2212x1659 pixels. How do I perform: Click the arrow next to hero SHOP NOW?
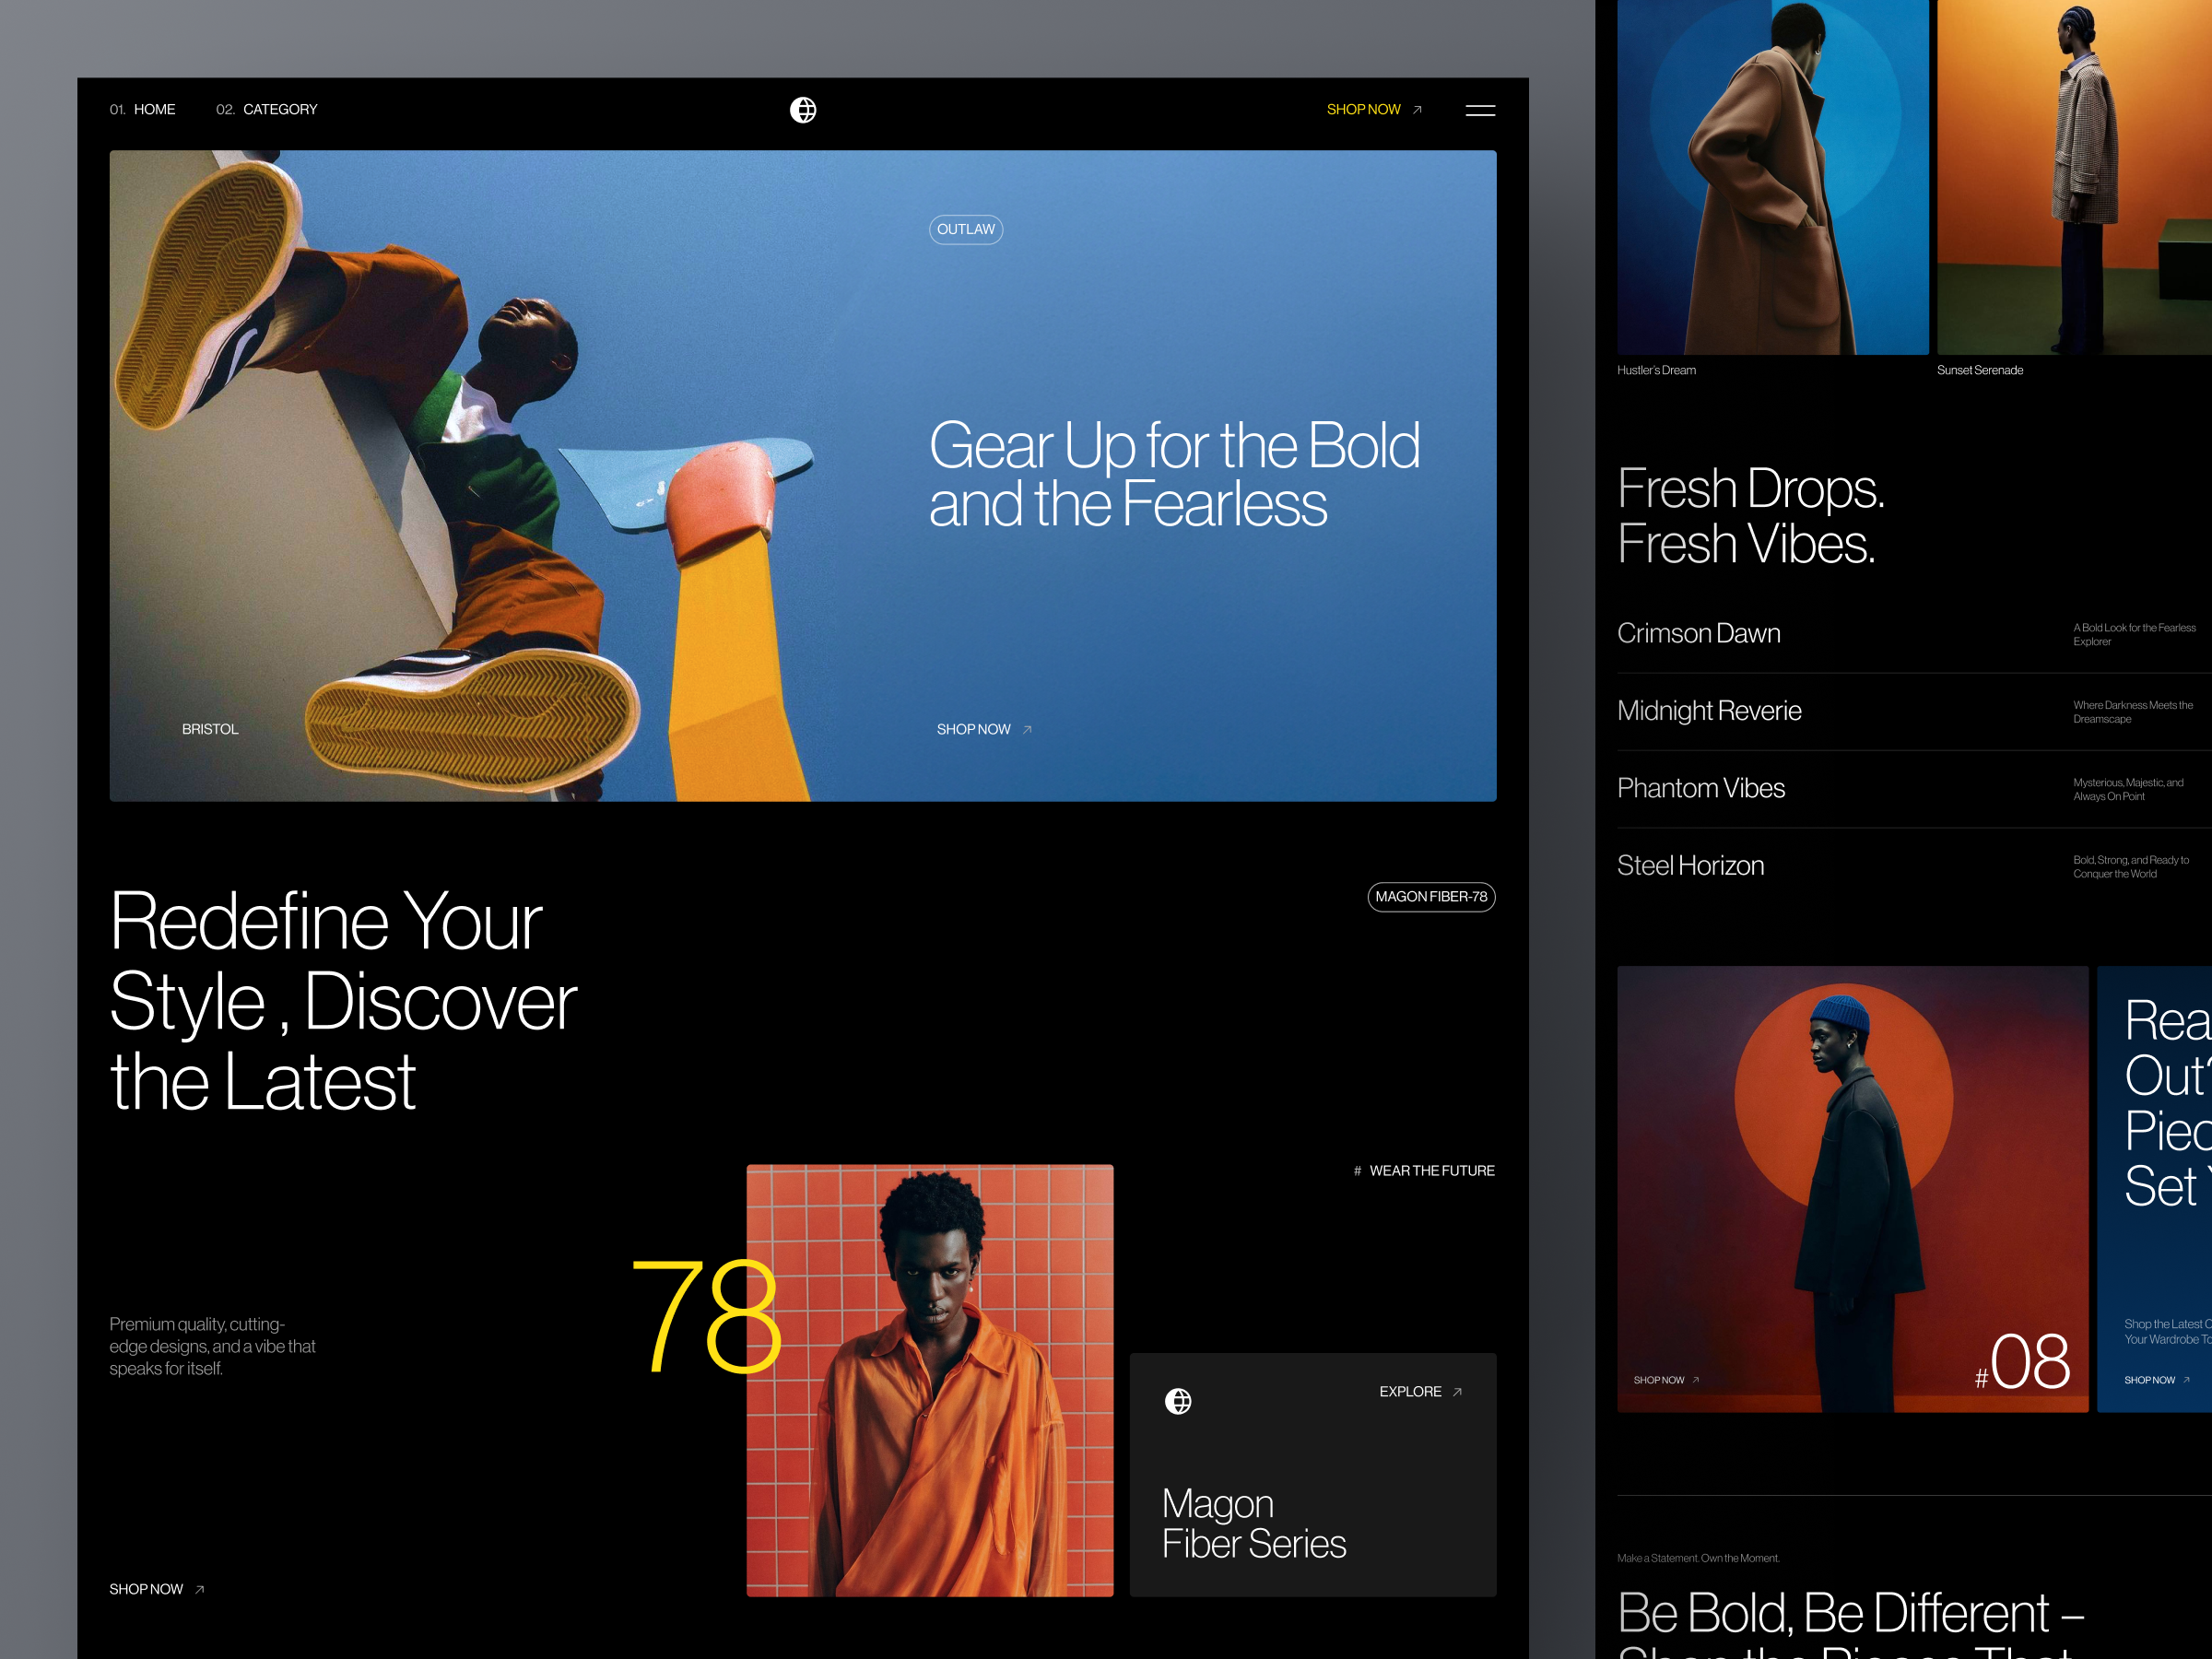coord(1027,729)
